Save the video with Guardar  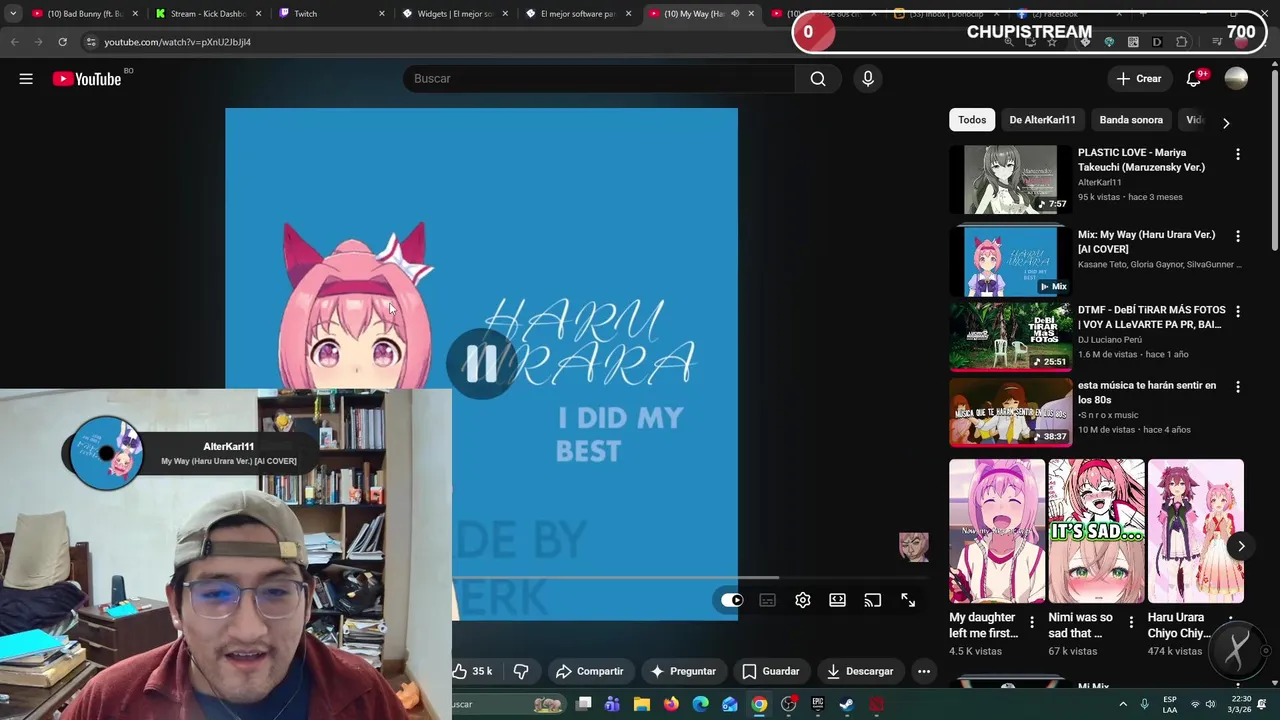point(771,671)
